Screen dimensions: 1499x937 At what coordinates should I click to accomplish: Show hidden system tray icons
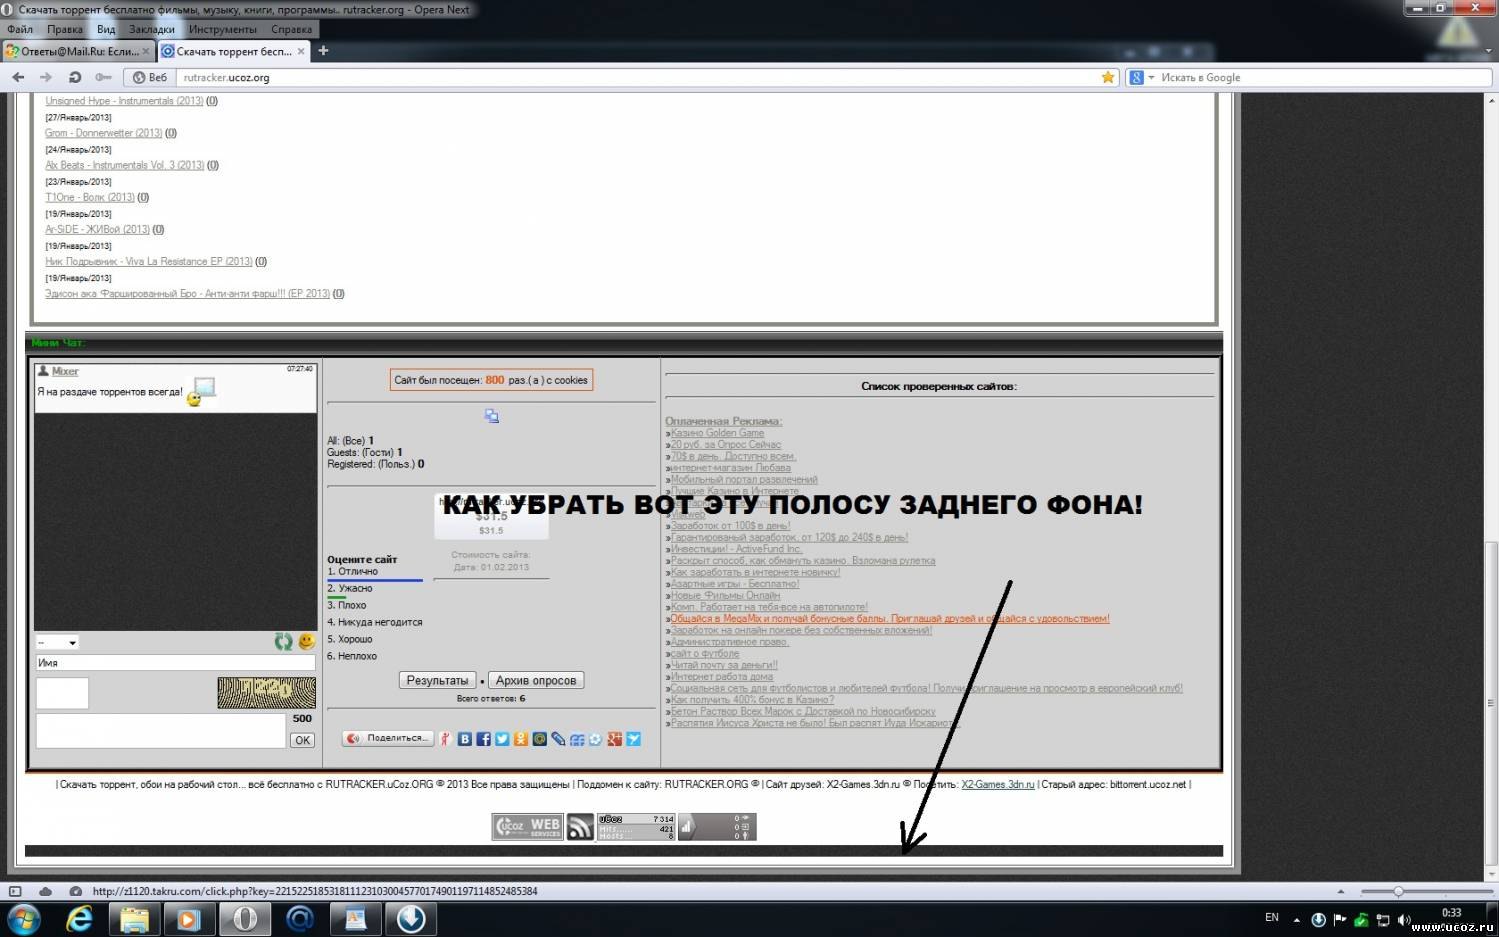pyautogui.click(x=1296, y=919)
